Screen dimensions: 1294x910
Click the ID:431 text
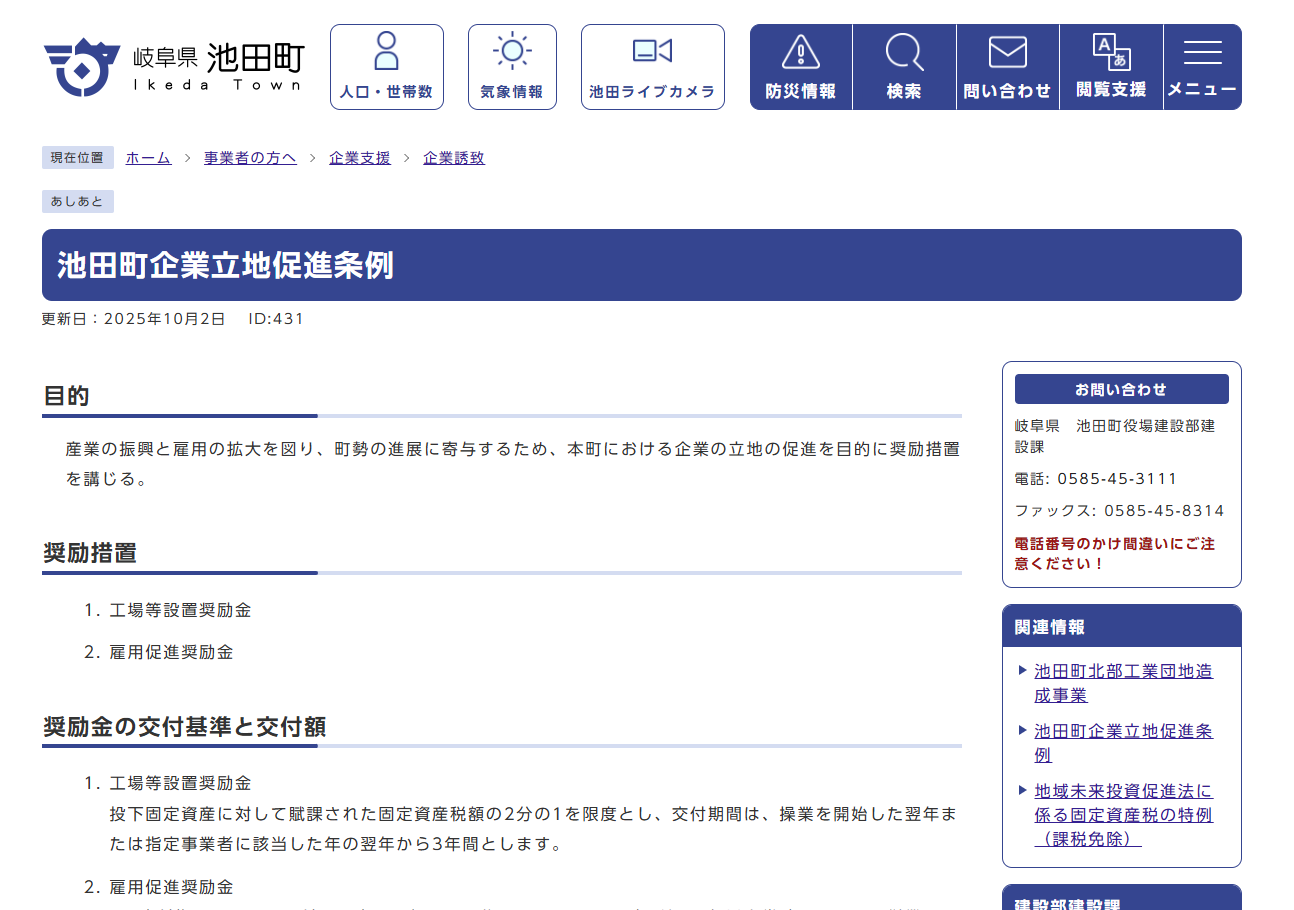(276, 319)
